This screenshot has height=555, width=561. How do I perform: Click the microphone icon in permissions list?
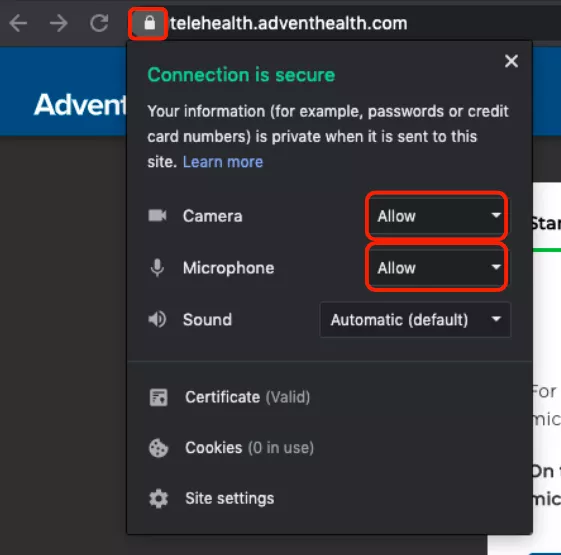tap(157, 268)
